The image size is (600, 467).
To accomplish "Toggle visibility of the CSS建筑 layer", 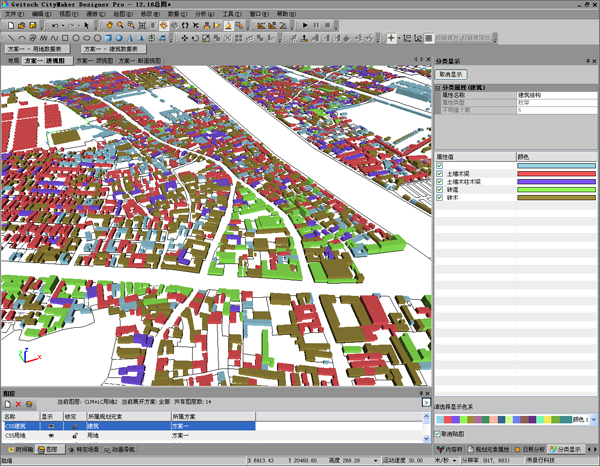I will point(51,425).
